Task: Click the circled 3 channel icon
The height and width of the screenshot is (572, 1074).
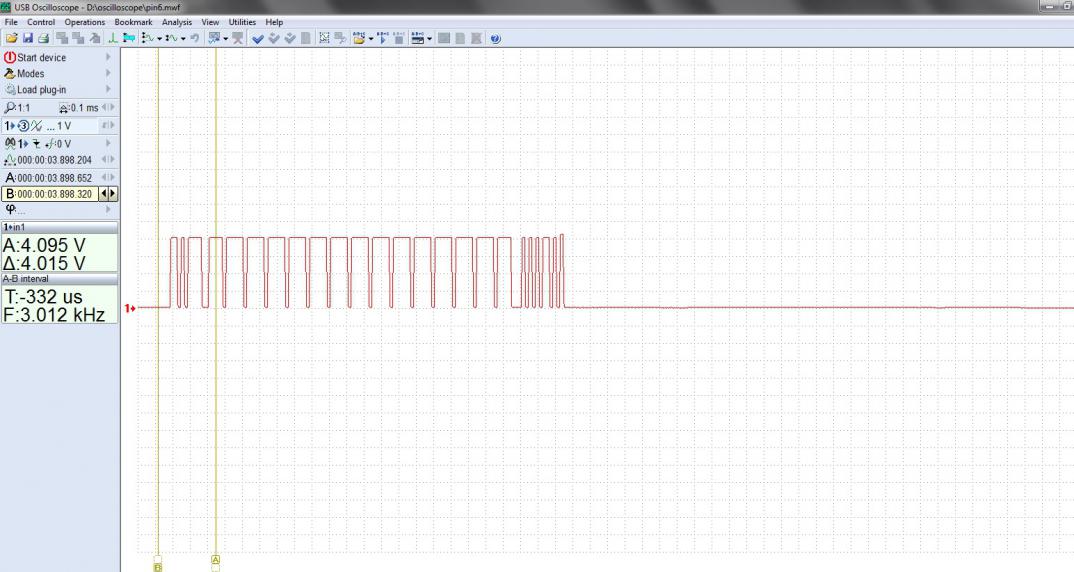Action: point(24,125)
